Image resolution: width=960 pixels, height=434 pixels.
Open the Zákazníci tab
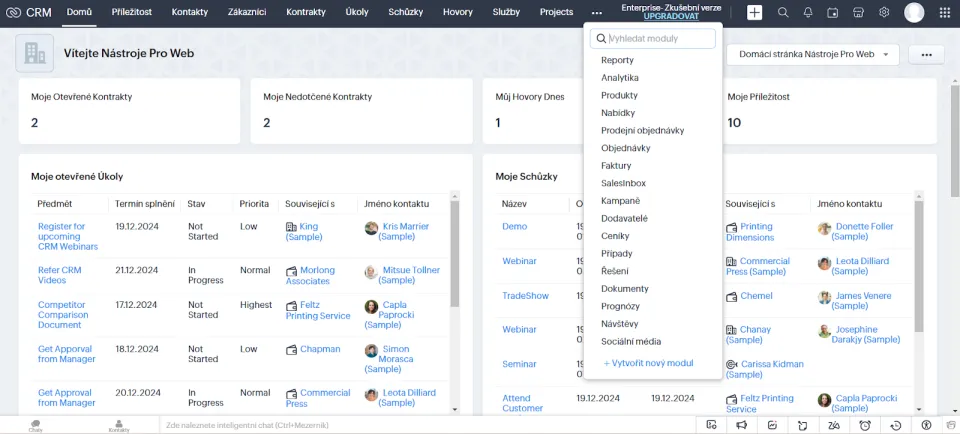pos(247,12)
